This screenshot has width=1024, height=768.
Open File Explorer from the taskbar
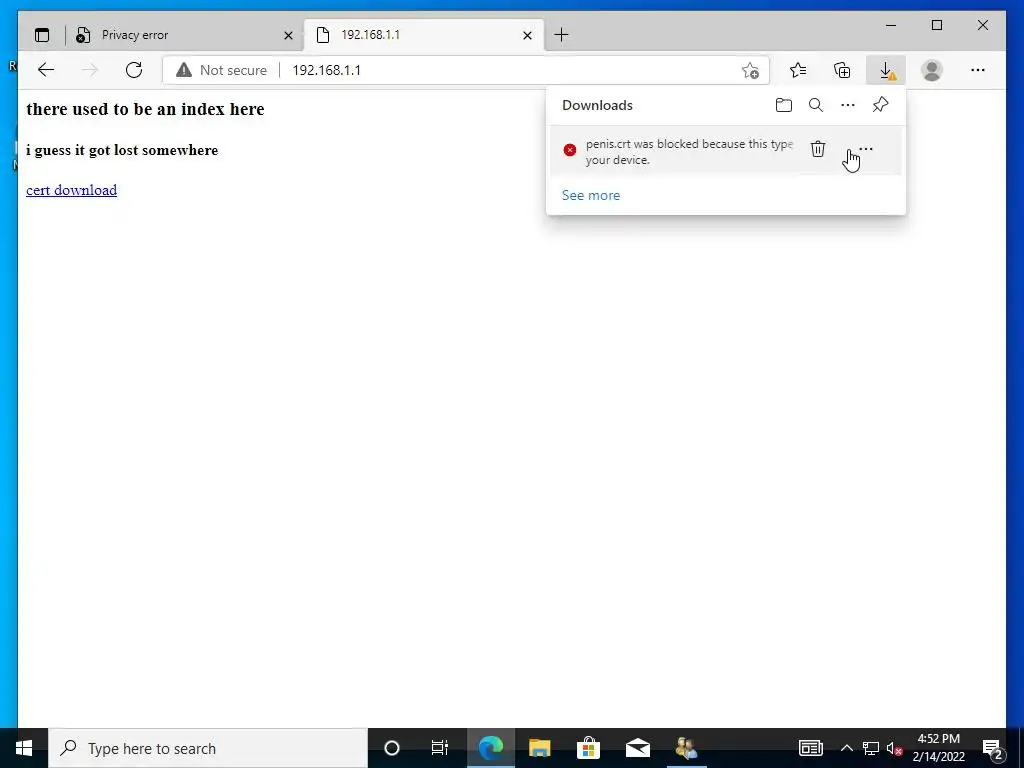pos(539,748)
